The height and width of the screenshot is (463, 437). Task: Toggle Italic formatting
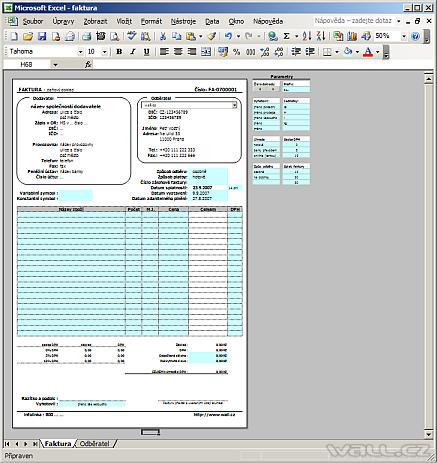pyautogui.click(x=133, y=52)
